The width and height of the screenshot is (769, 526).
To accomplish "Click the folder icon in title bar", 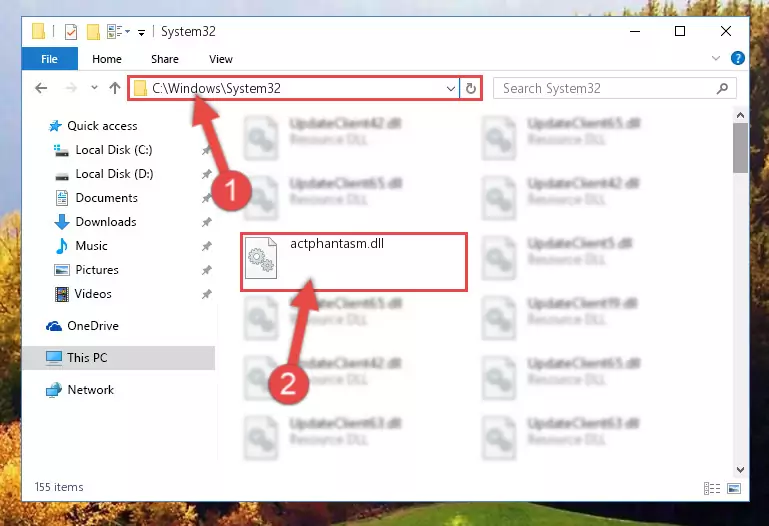I will (x=38, y=31).
